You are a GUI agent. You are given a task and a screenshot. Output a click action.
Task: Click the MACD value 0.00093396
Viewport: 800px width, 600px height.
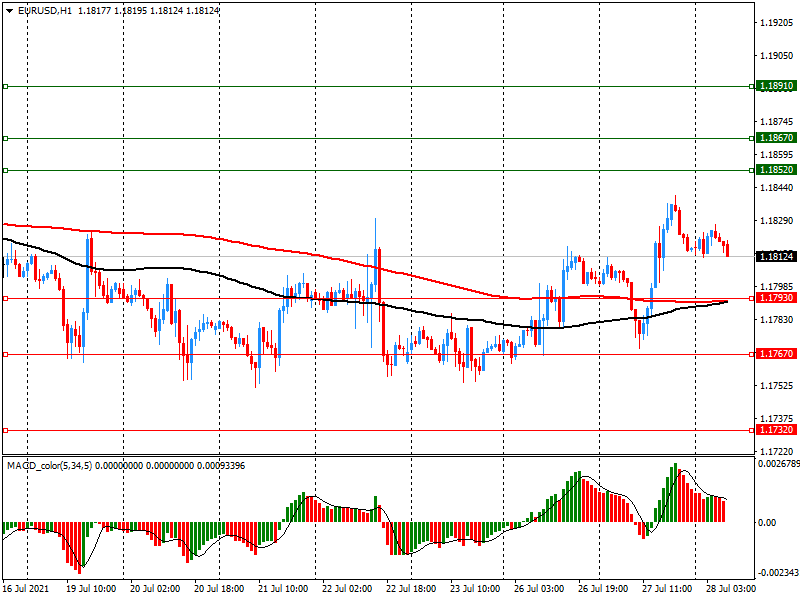221,466
